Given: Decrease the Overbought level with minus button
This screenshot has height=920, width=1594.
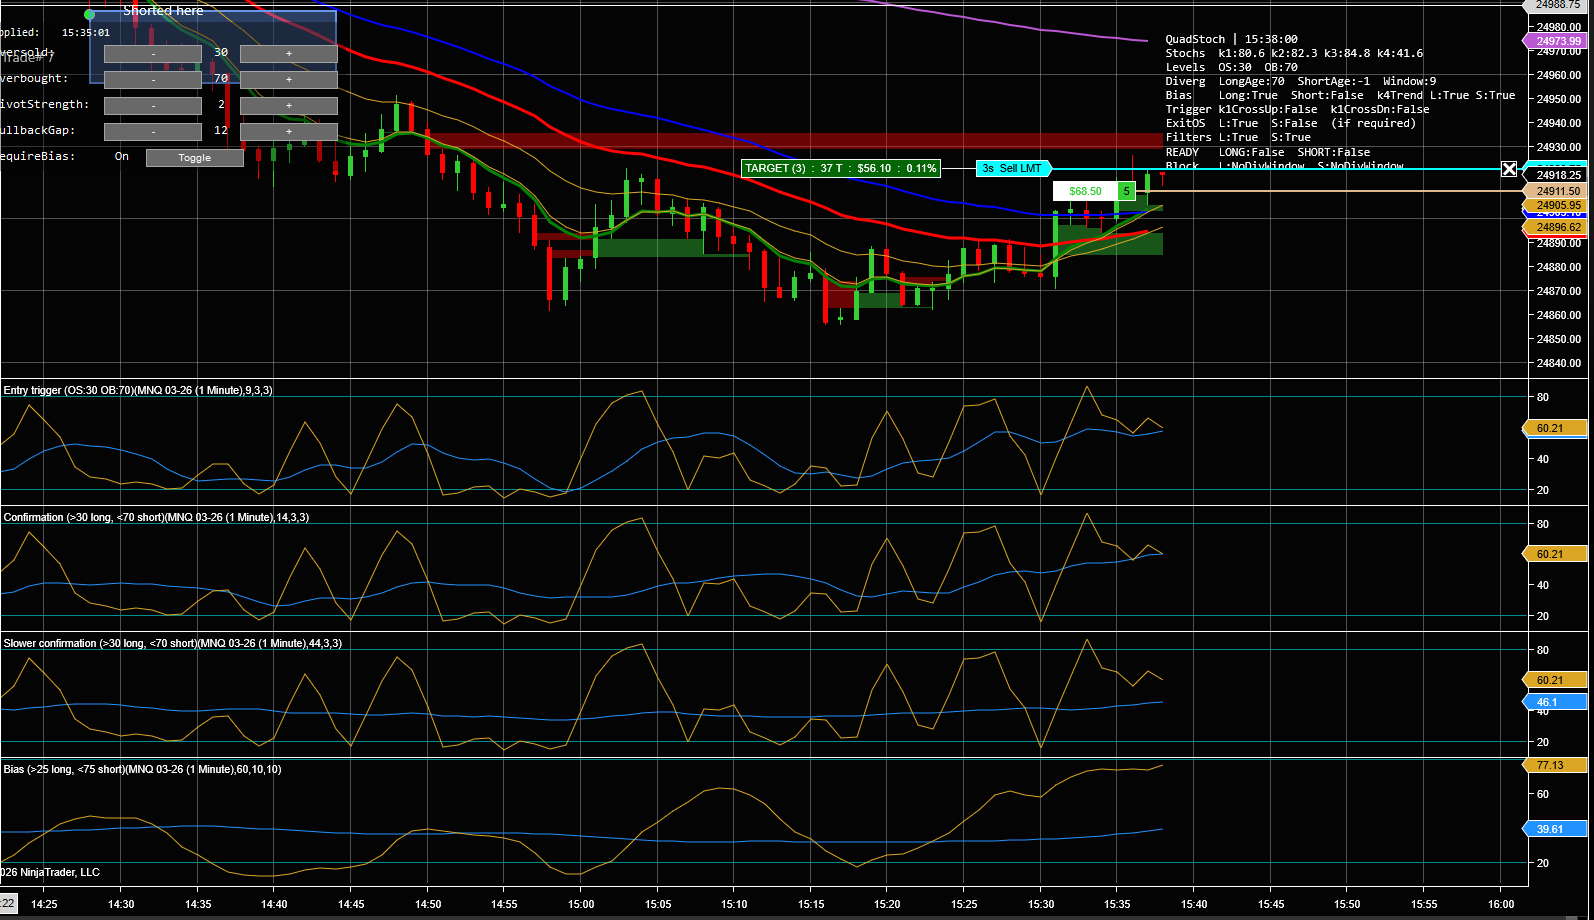Looking at the screenshot, I should coord(153,79).
